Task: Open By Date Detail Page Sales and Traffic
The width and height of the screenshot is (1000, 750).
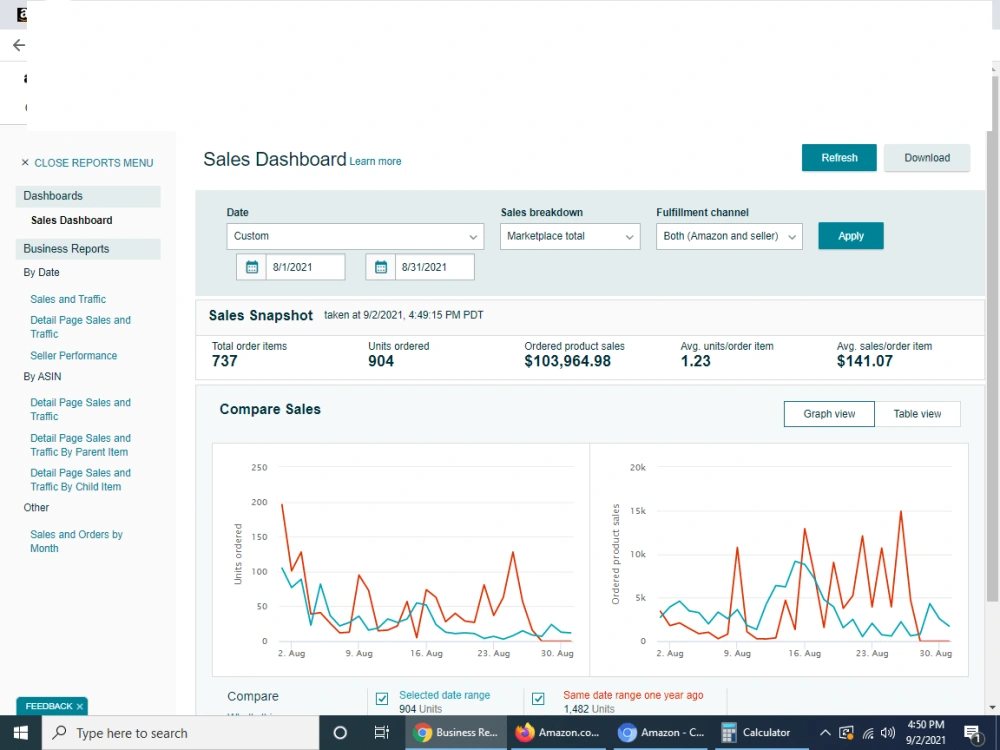Action: click(x=80, y=327)
